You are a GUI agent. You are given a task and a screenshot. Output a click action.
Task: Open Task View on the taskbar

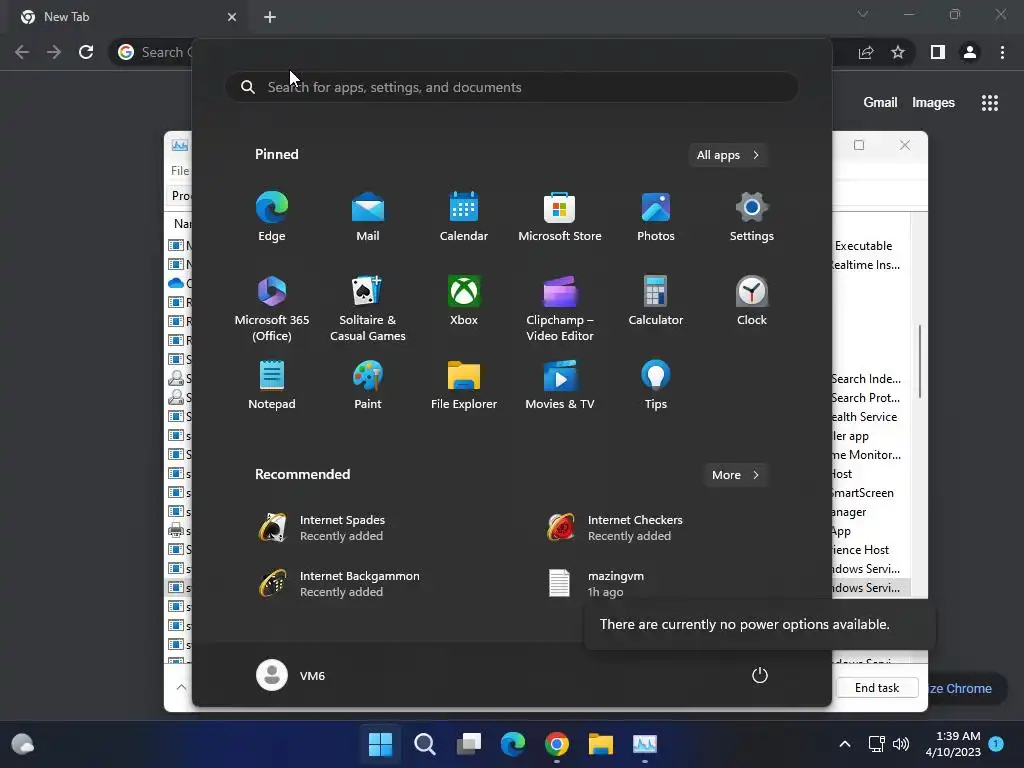coord(469,744)
